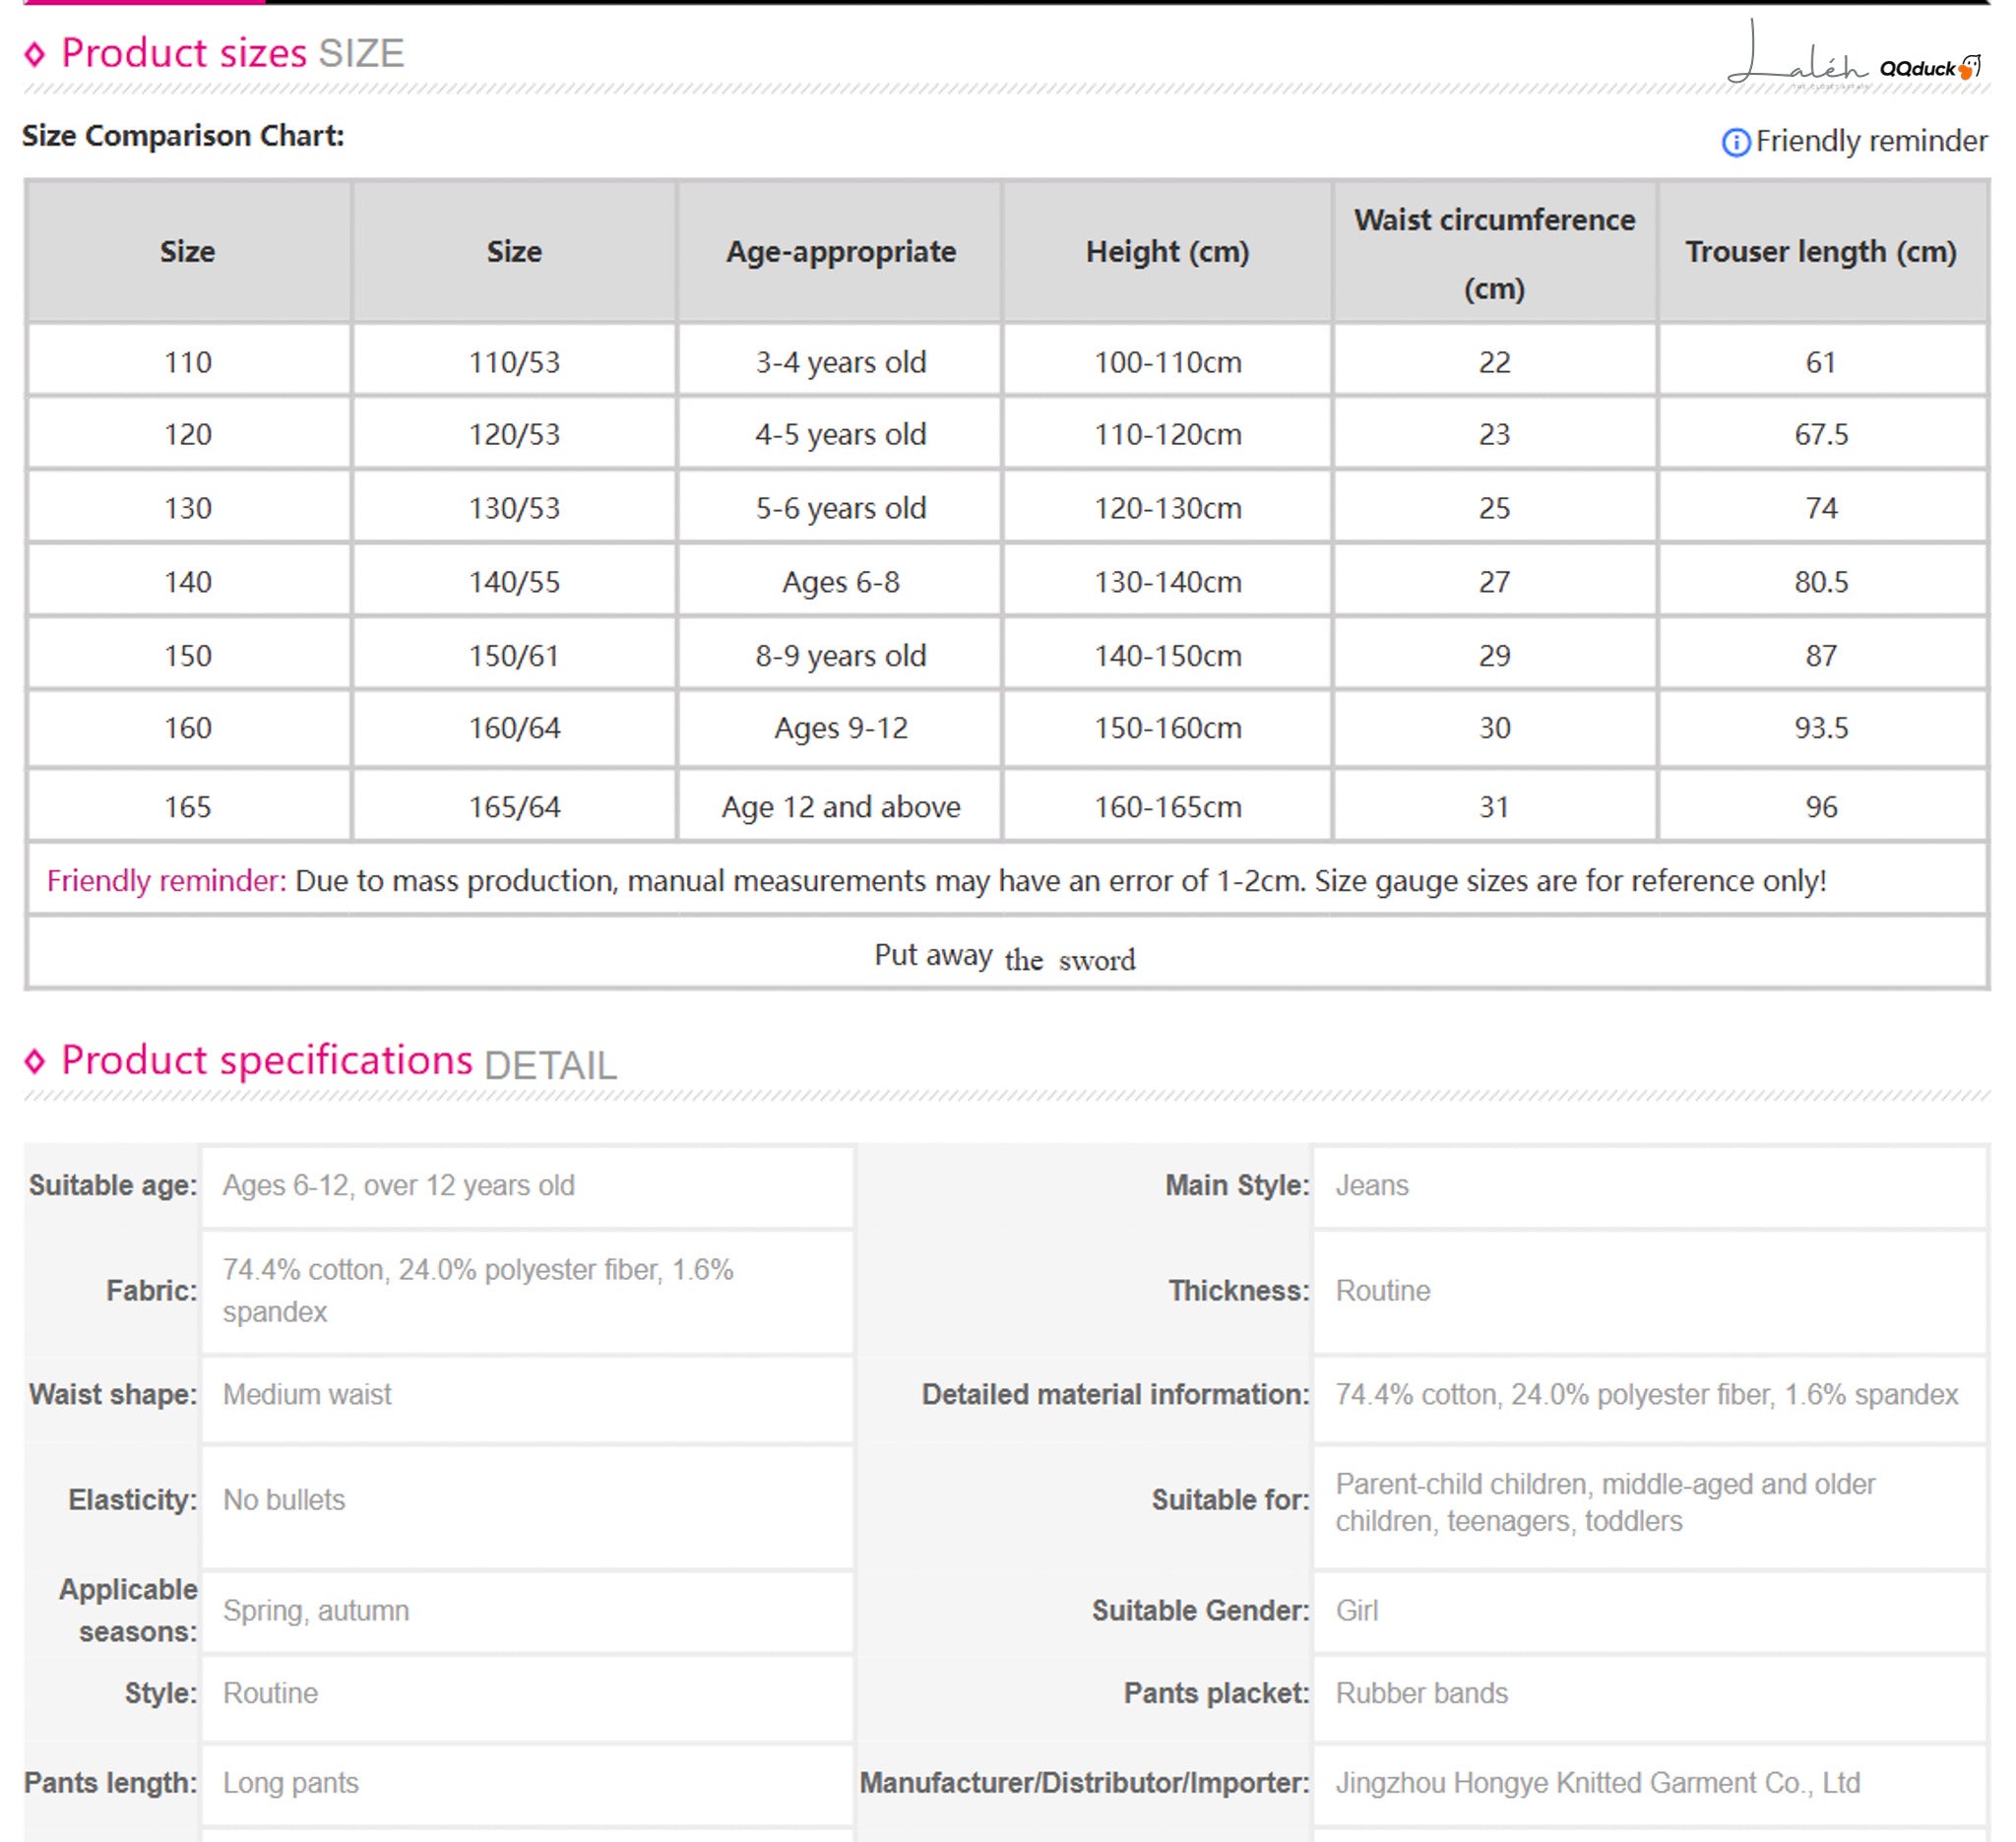Click the "110/53" size cell
Screen dimensions: 2016x1842
point(514,361)
